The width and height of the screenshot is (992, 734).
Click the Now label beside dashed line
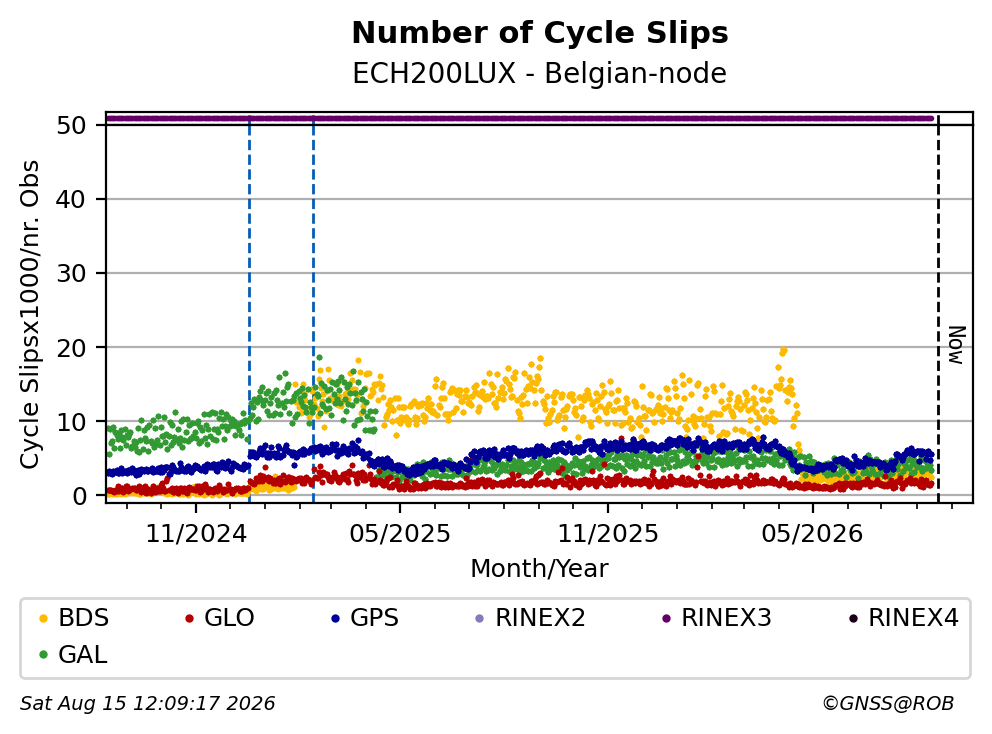(957, 345)
